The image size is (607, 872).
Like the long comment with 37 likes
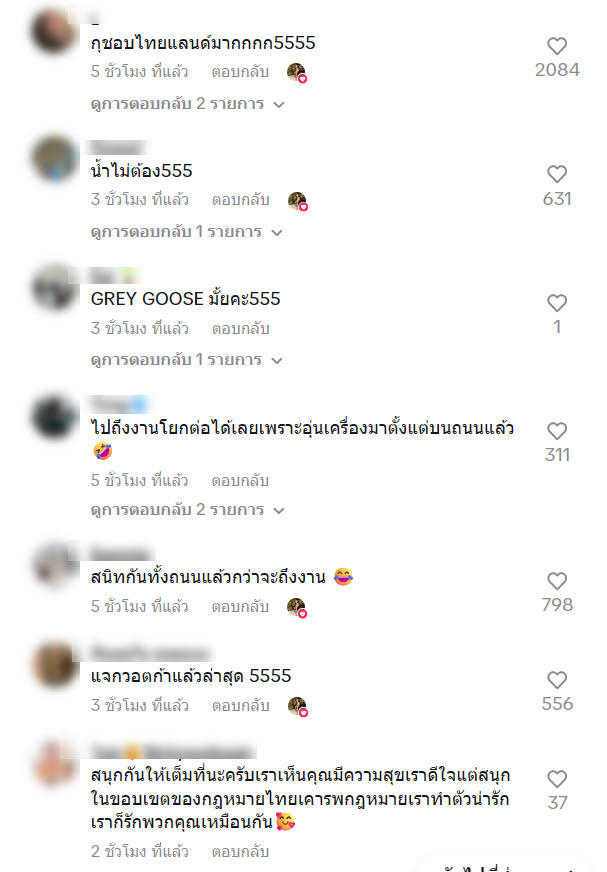coord(557,779)
